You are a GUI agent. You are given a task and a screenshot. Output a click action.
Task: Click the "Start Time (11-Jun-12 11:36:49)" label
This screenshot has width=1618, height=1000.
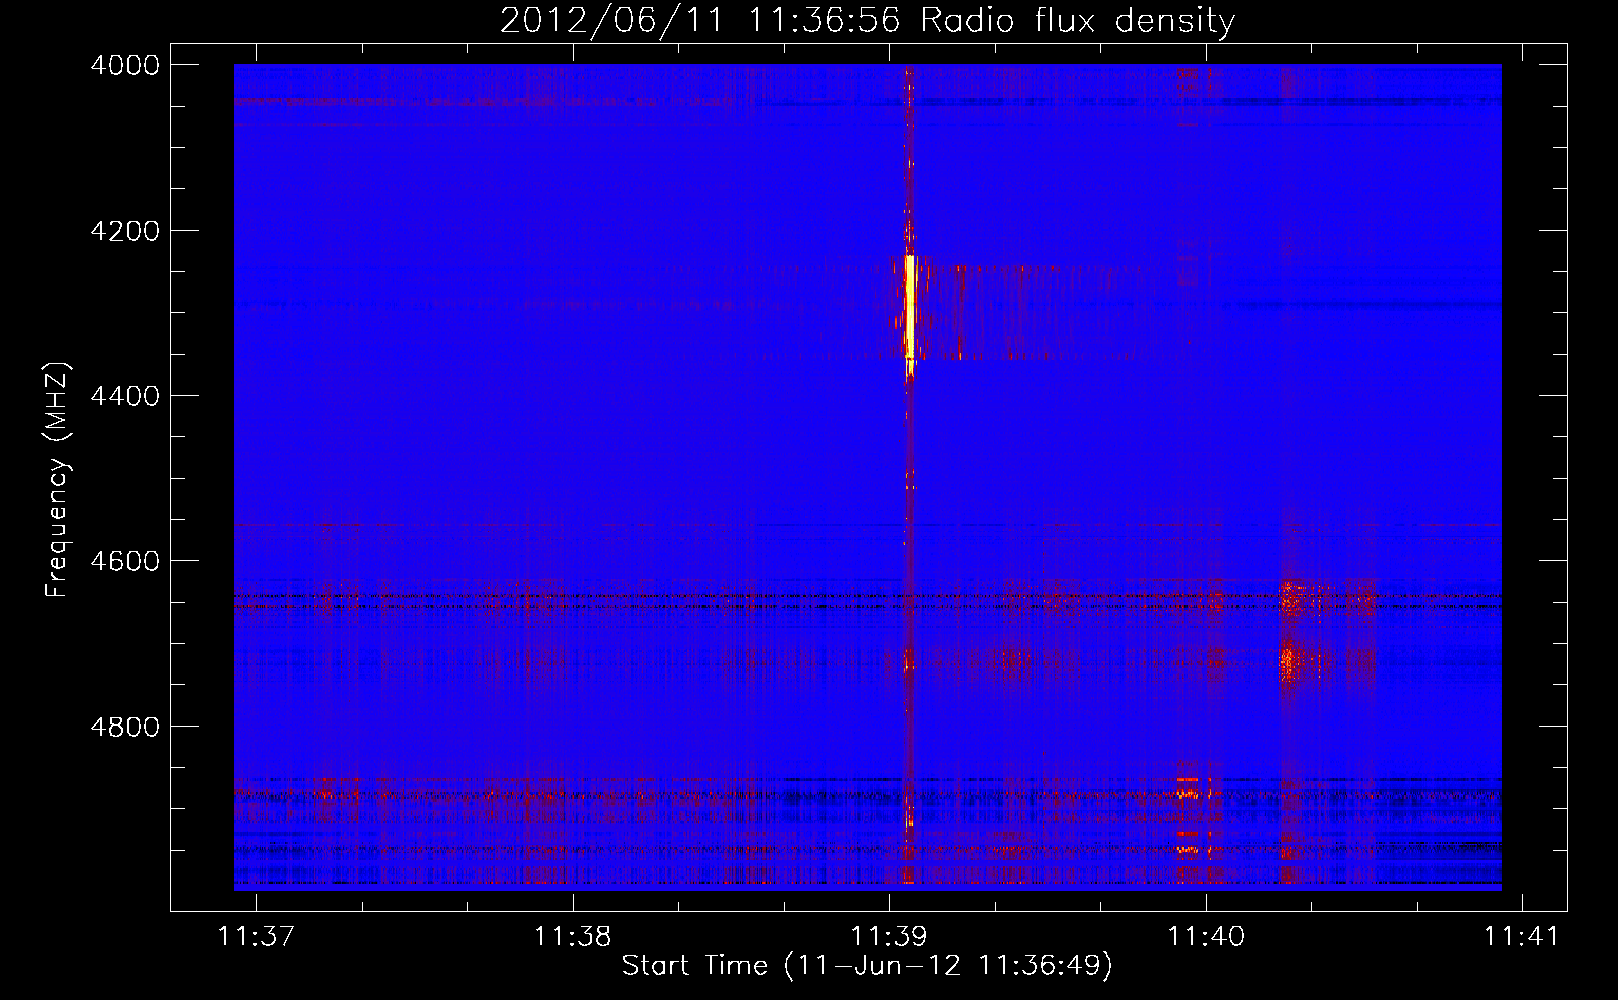click(867, 966)
